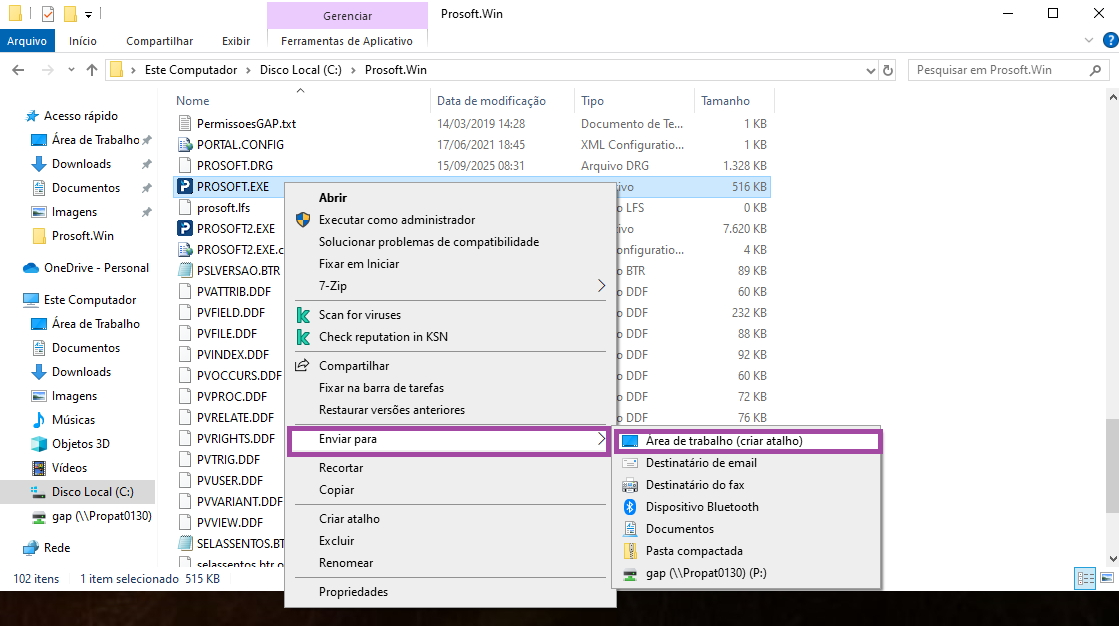The height and width of the screenshot is (626, 1119).
Task: Select the PVRIGHTS.DDF file
Action: 236,438
